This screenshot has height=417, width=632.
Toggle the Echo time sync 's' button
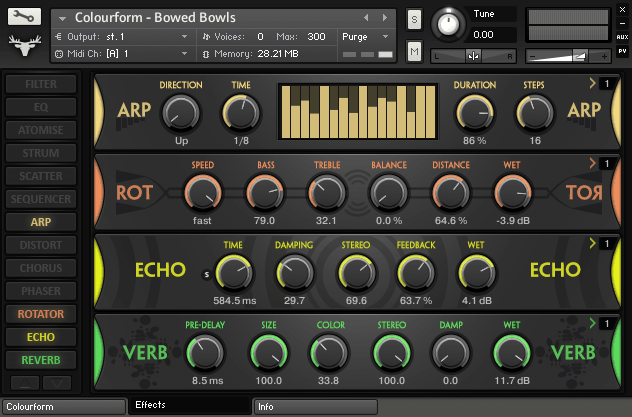tap(208, 273)
